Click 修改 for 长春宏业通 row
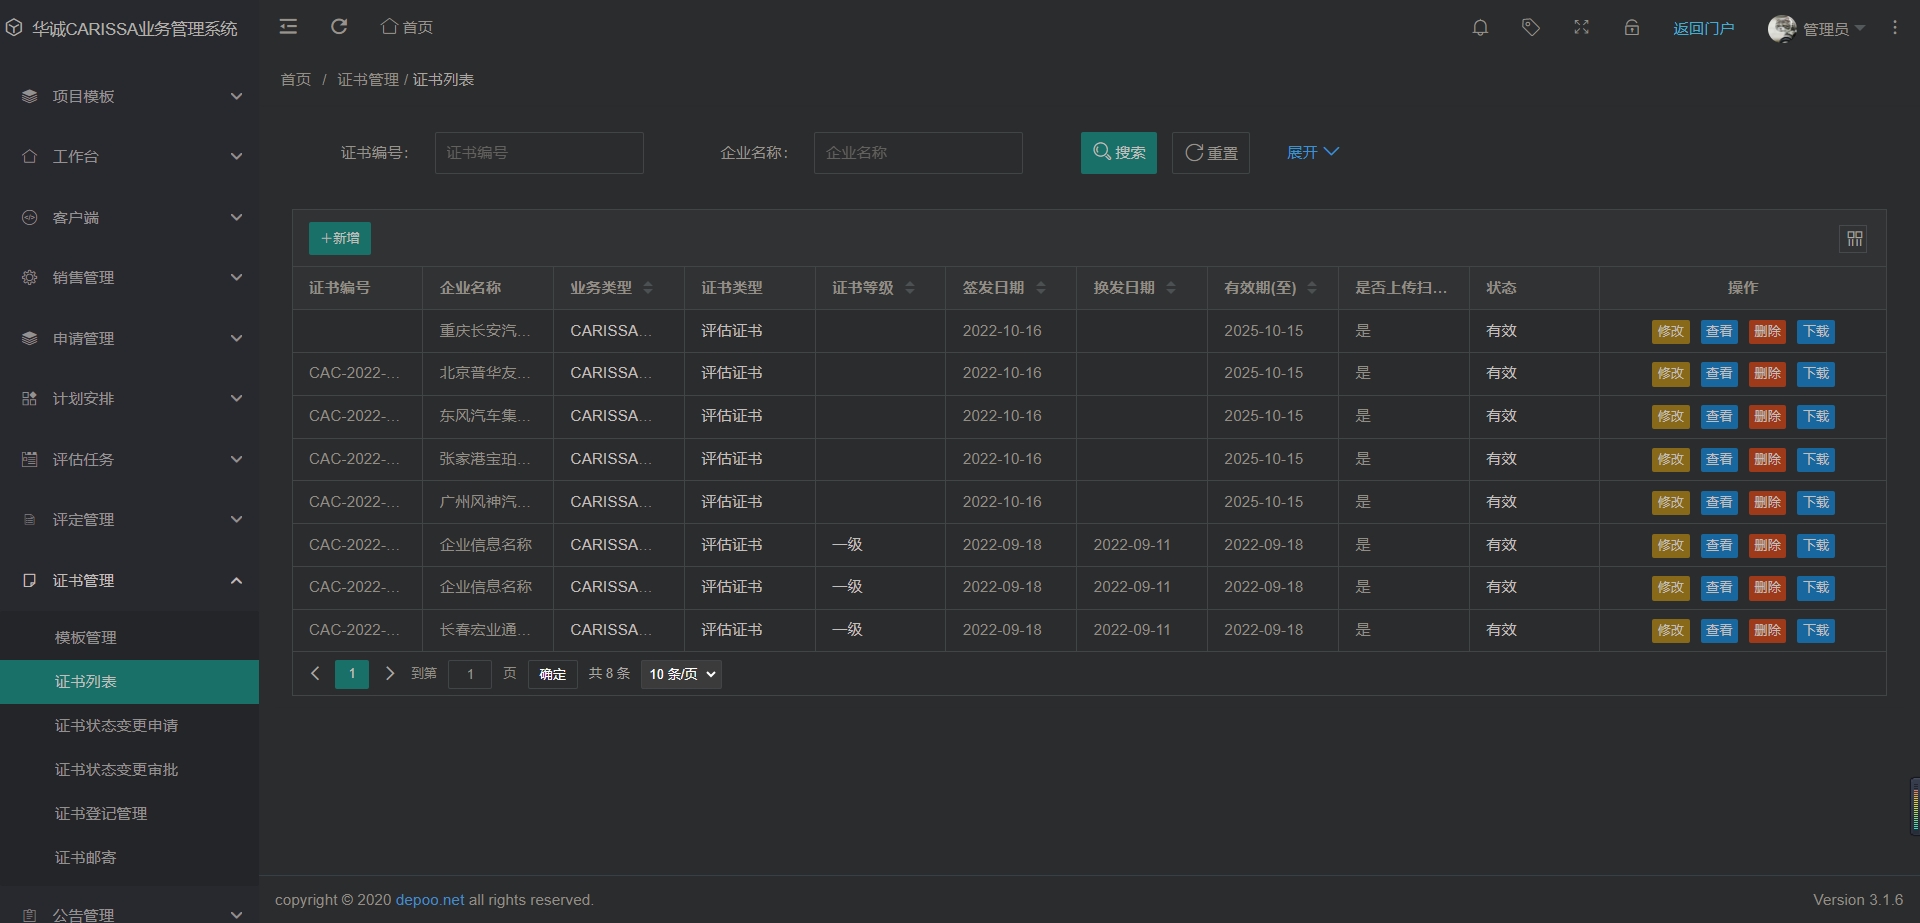Screen dimensions: 1920x923 point(1670,631)
